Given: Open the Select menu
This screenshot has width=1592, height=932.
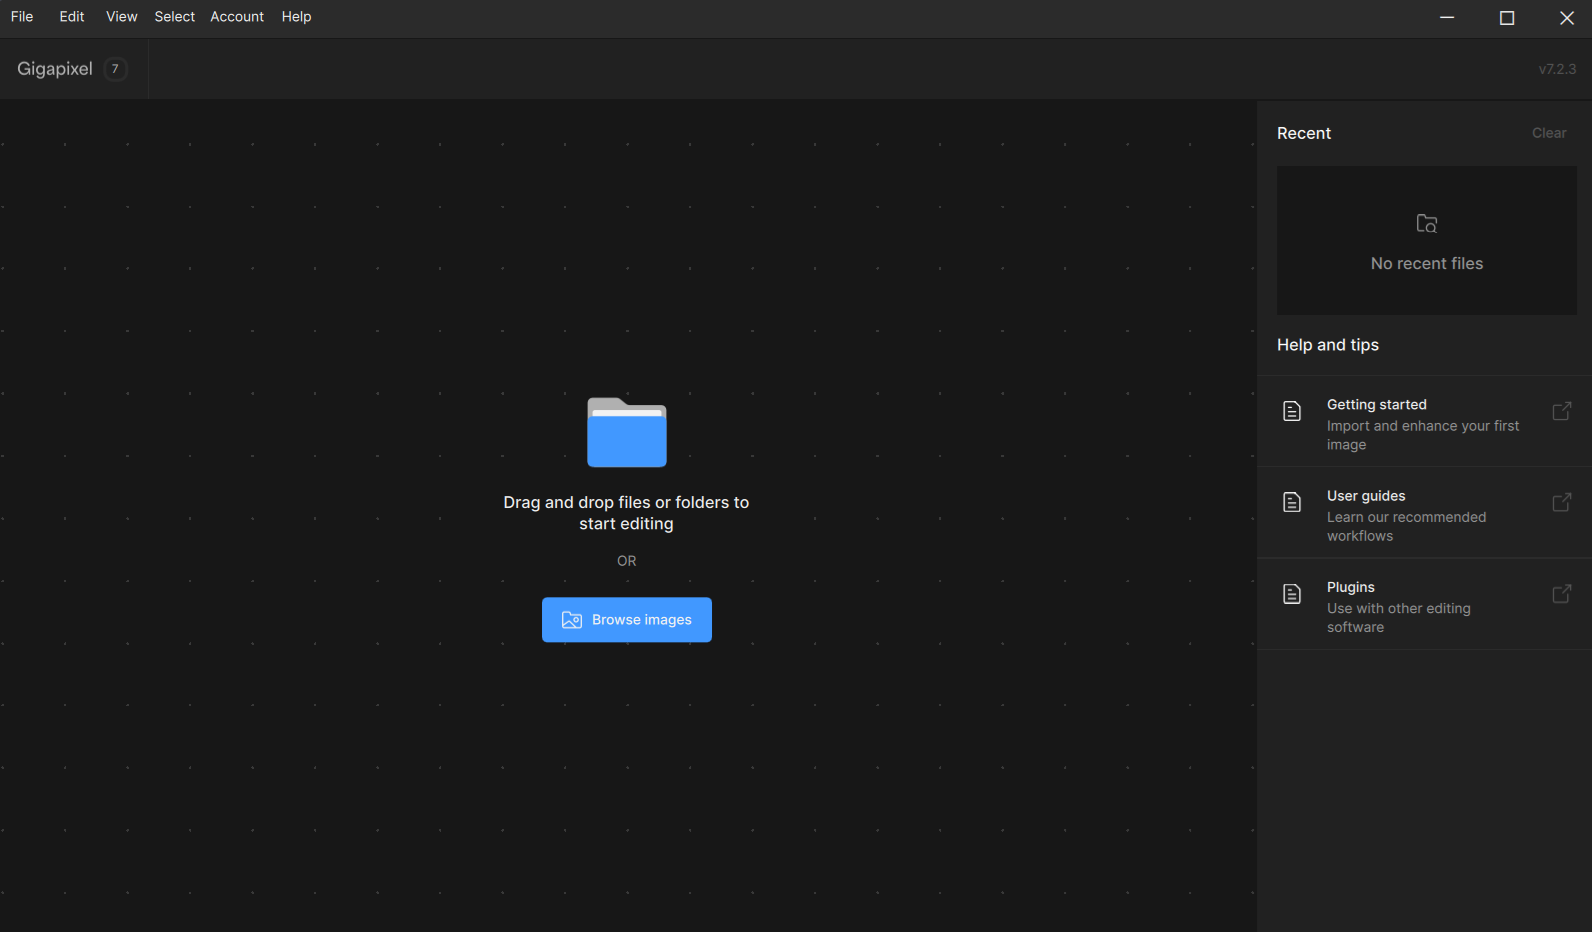Looking at the screenshot, I should pyautogui.click(x=174, y=17).
